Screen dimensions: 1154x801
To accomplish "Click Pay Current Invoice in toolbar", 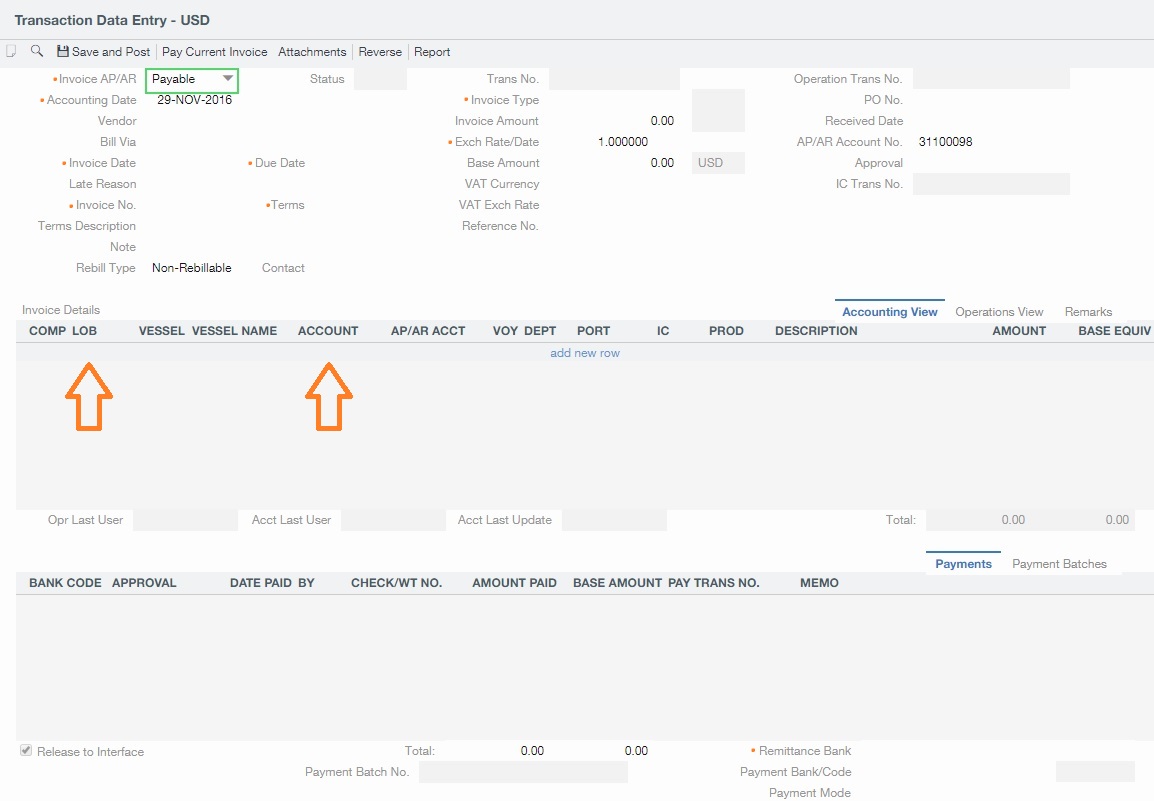I will 214,52.
